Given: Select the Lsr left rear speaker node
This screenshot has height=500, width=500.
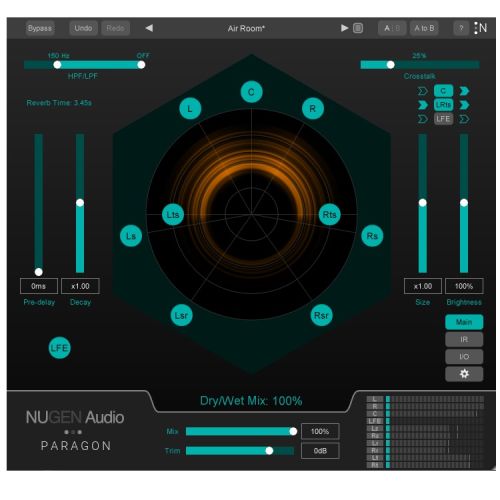Looking at the screenshot, I should [x=181, y=315].
